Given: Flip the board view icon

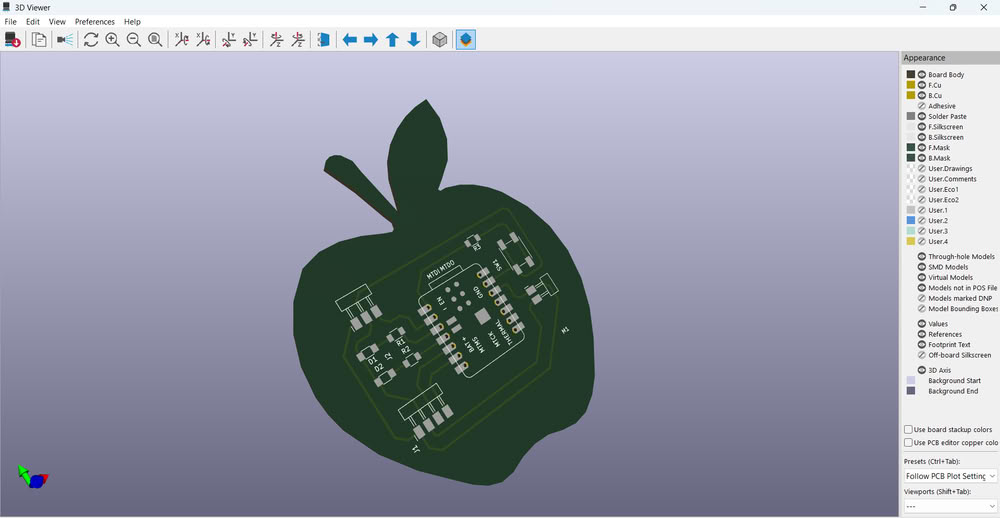Looking at the screenshot, I should click(323, 40).
